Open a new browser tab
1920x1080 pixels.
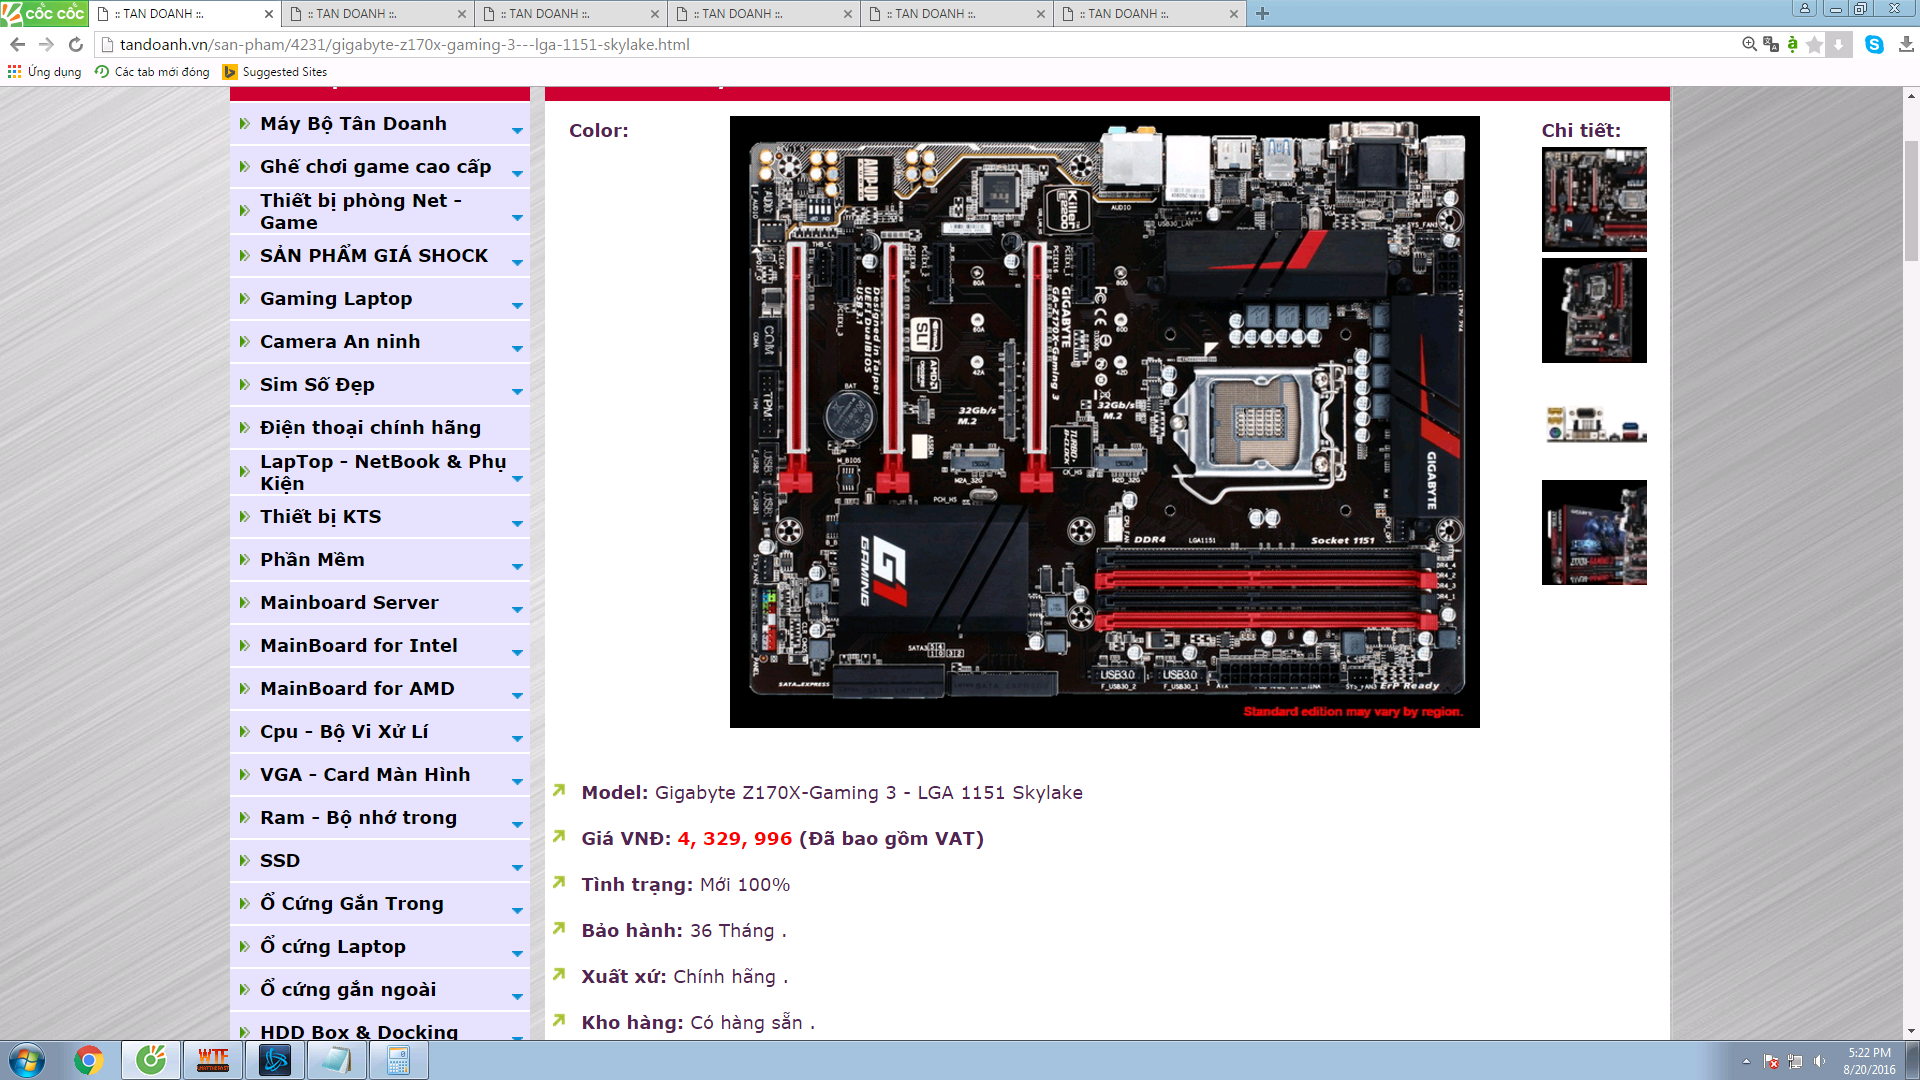point(1262,14)
